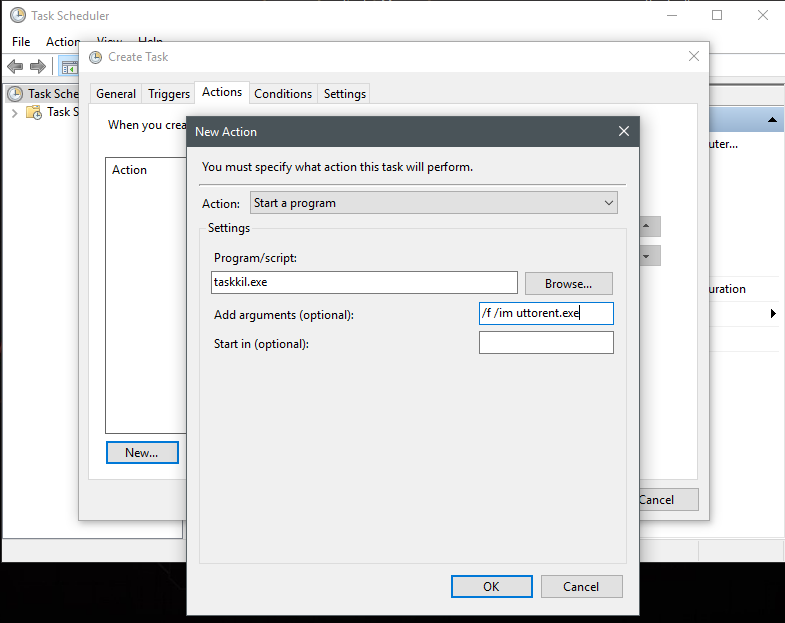Click the Start in (optional) input field
Screen dimensions: 785x623
pos(546,343)
